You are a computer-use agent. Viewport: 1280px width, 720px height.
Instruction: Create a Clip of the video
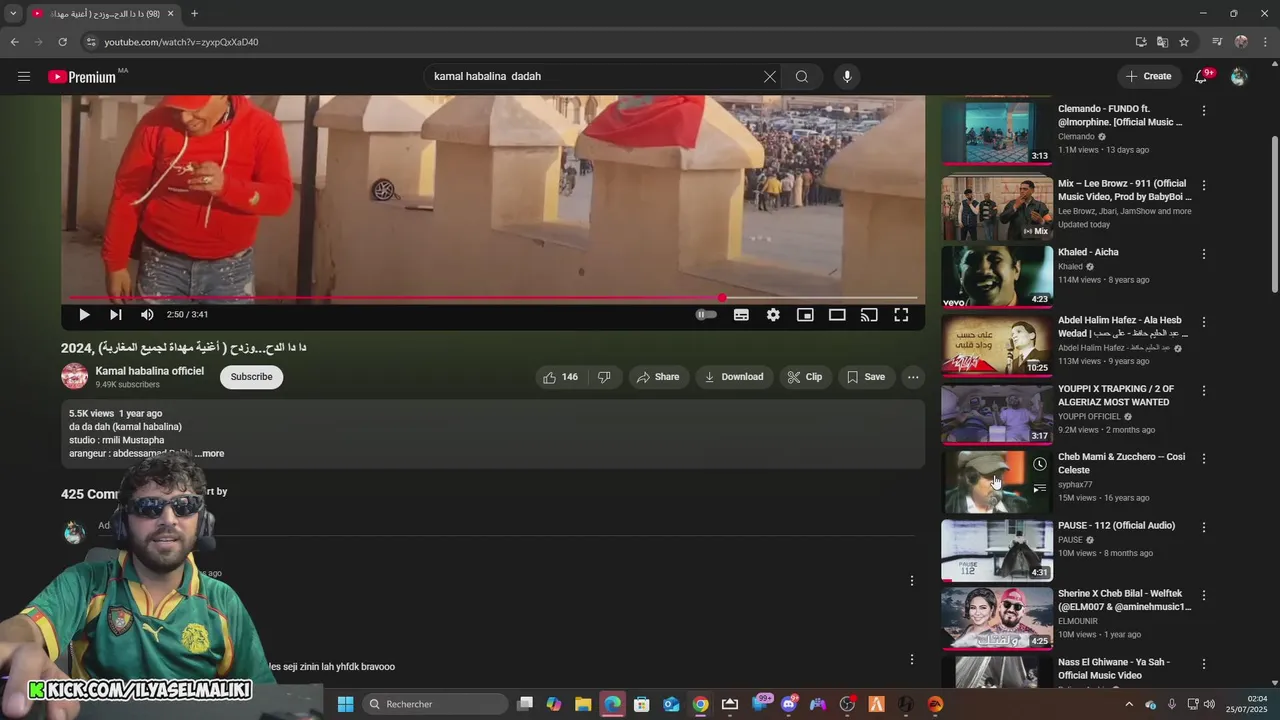(x=804, y=377)
